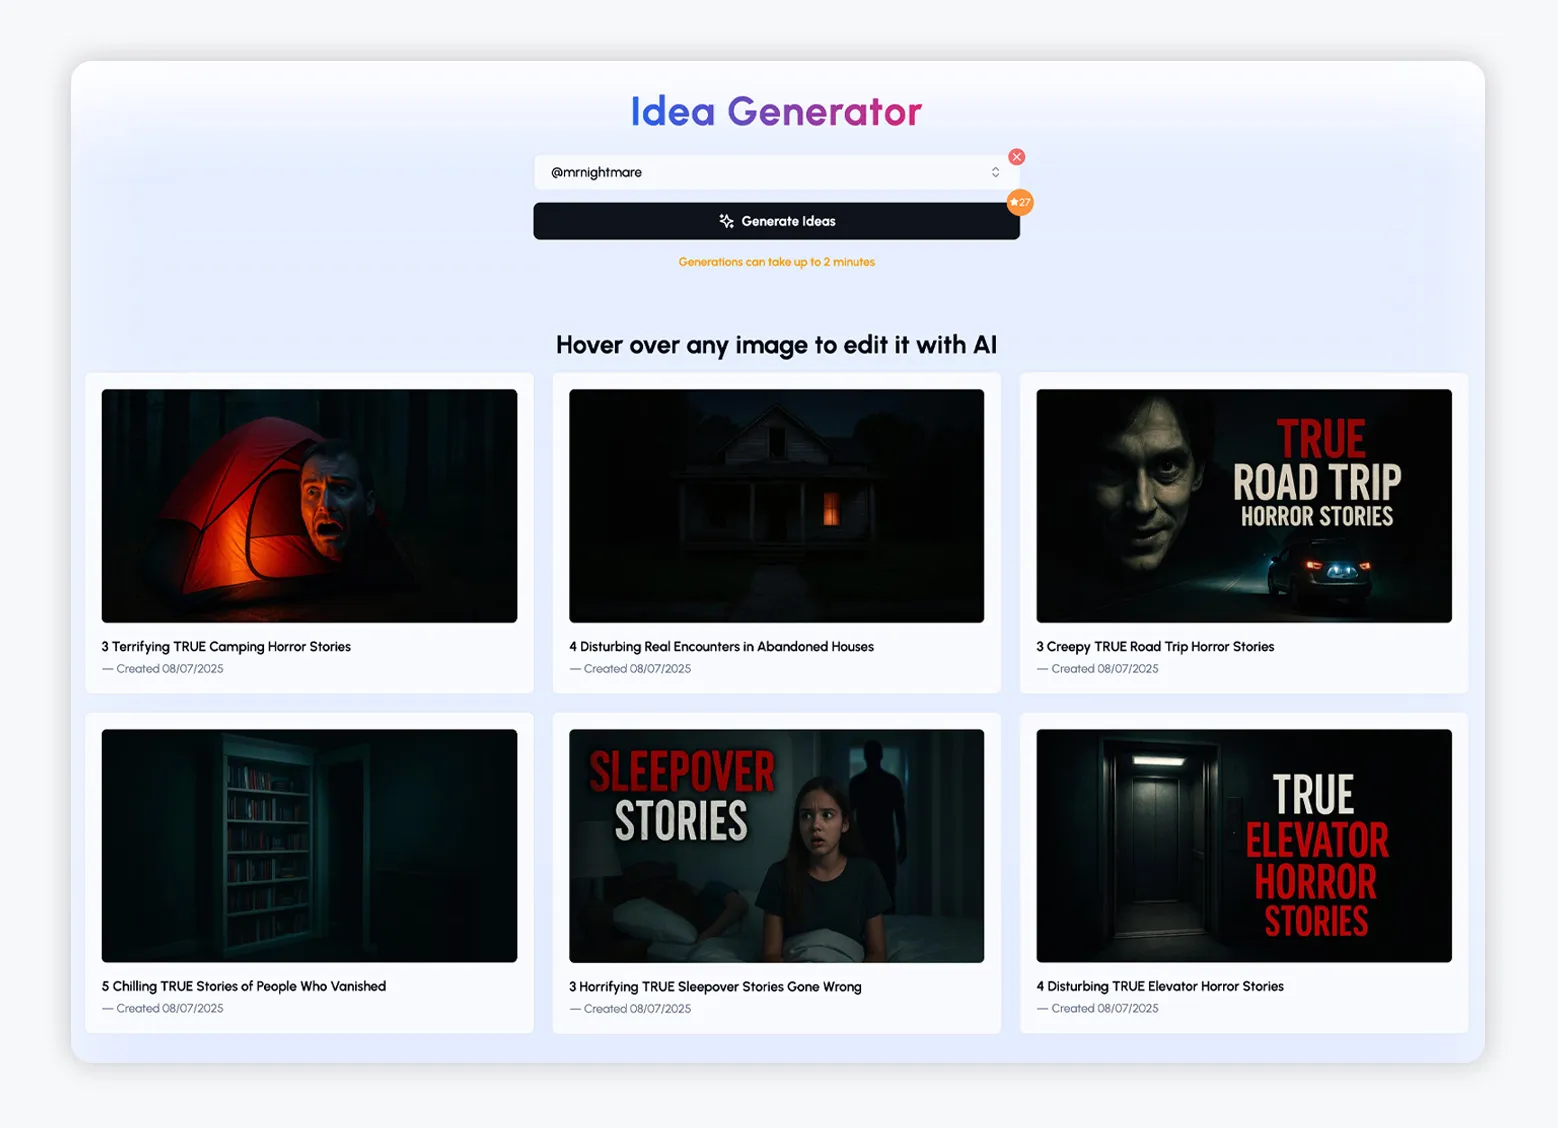This screenshot has height=1128, width=1558.
Task: Click the Idea Generator title logo
Action: coord(775,111)
